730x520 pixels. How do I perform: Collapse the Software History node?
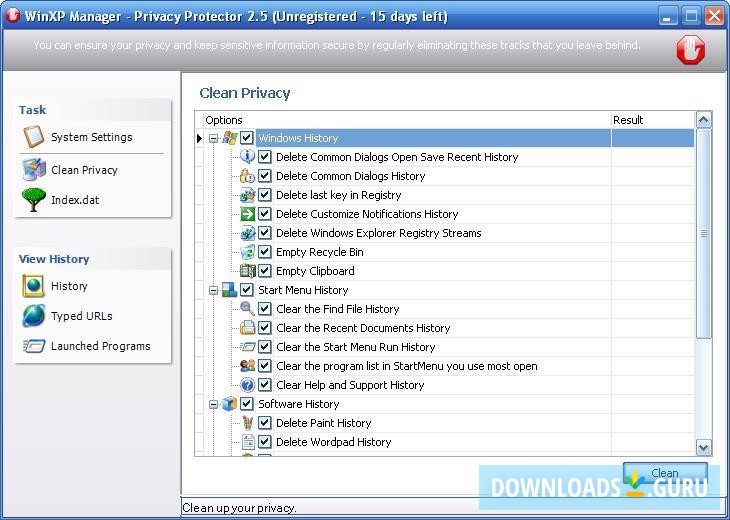pyautogui.click(x=213, y=404)
